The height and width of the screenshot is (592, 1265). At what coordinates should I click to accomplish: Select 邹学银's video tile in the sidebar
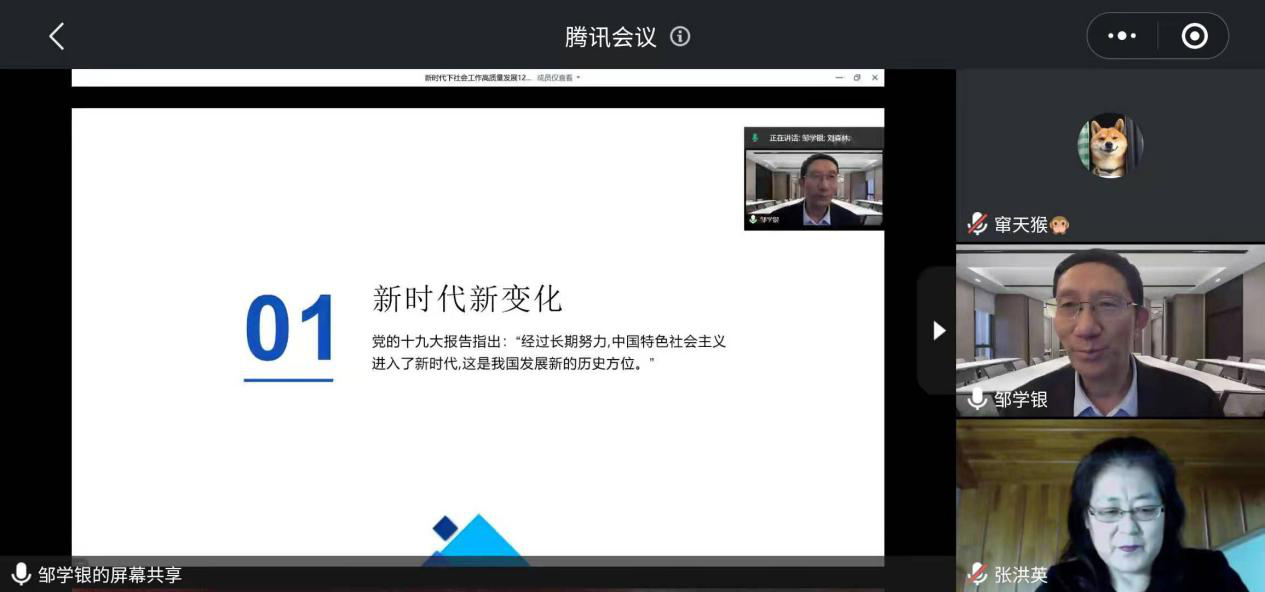1110,330
